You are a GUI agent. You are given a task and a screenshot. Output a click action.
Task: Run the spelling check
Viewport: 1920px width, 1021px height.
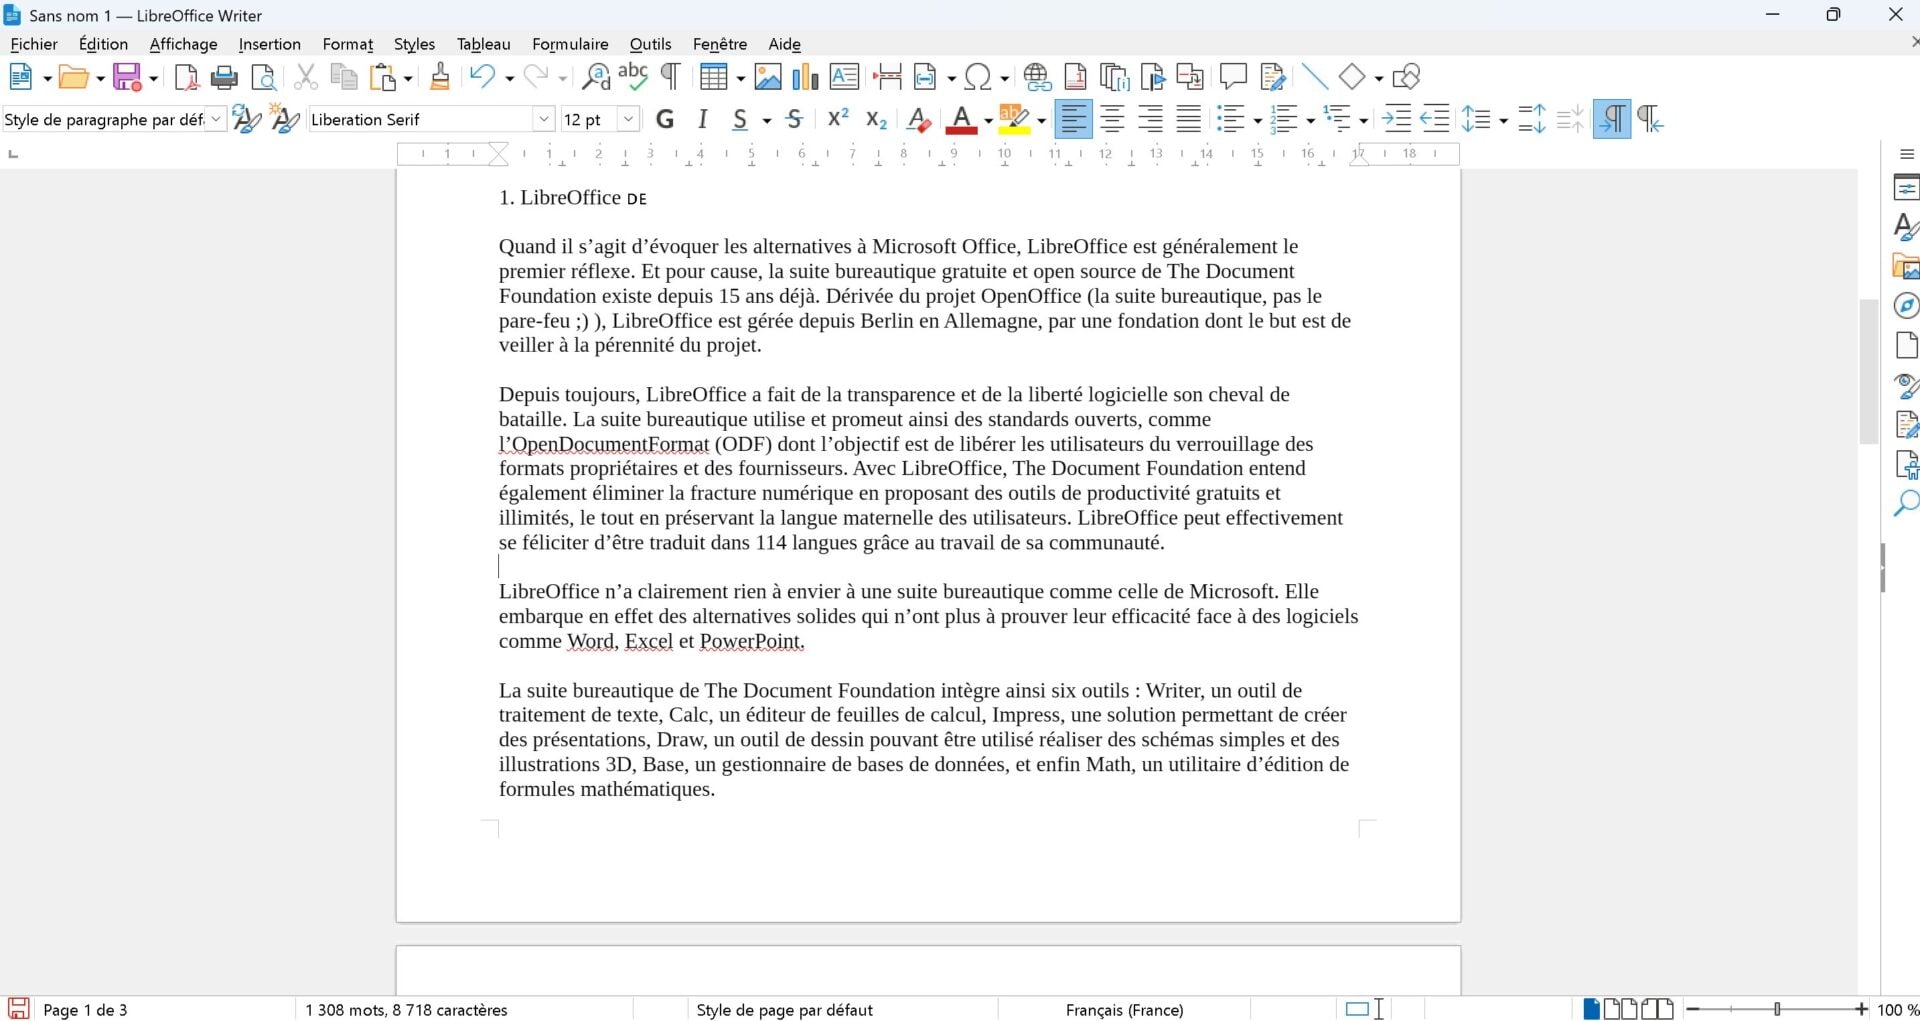pos(633,77)
